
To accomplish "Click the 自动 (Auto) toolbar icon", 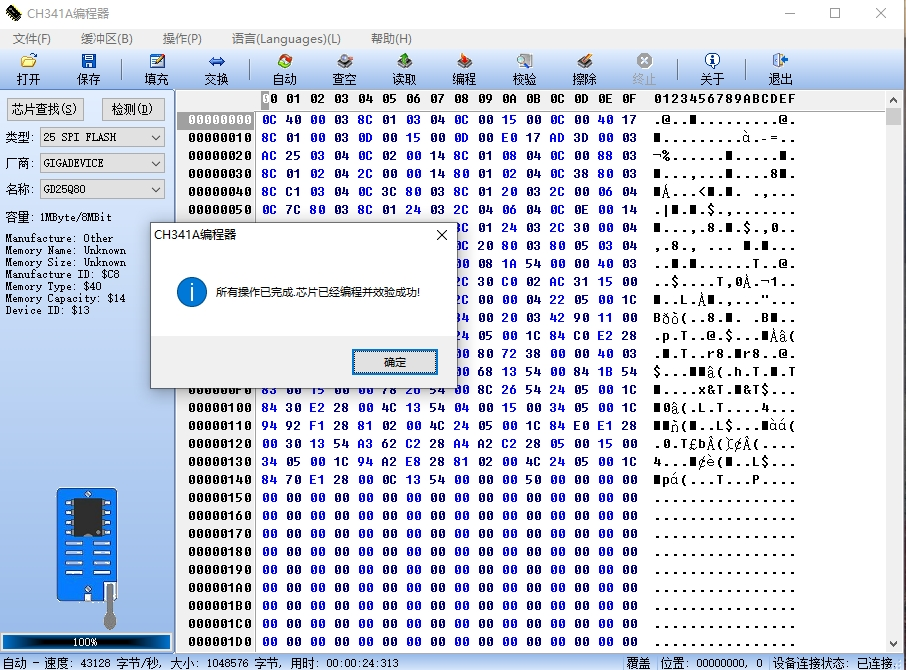I will [x=284, y=69].
